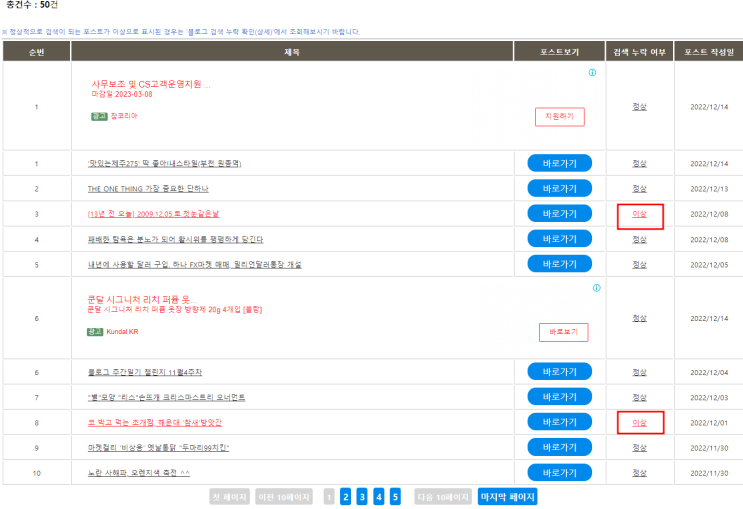Click 정상 status for the 2022/12/03 post
The image size is (743, 509).
point(639,398)
